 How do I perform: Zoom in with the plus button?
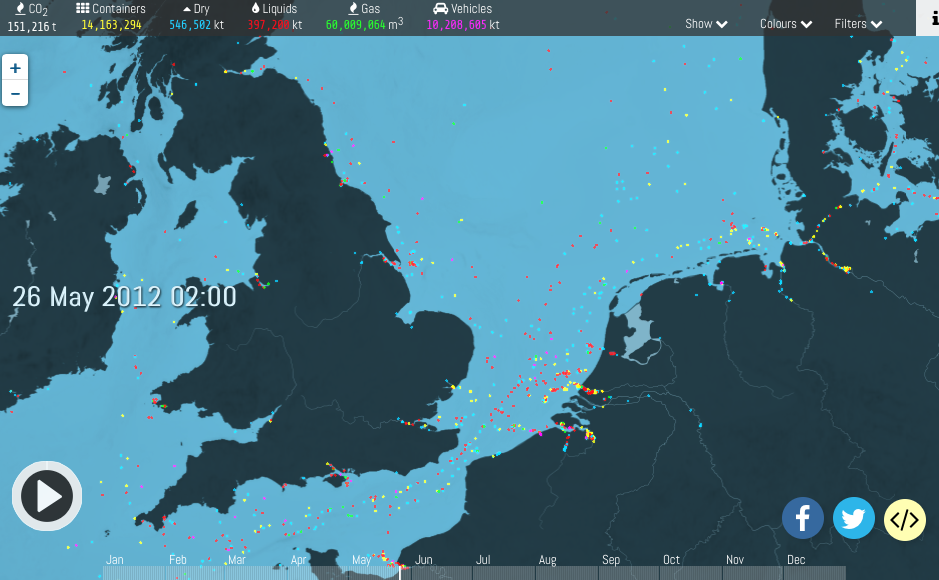(15, 68)
